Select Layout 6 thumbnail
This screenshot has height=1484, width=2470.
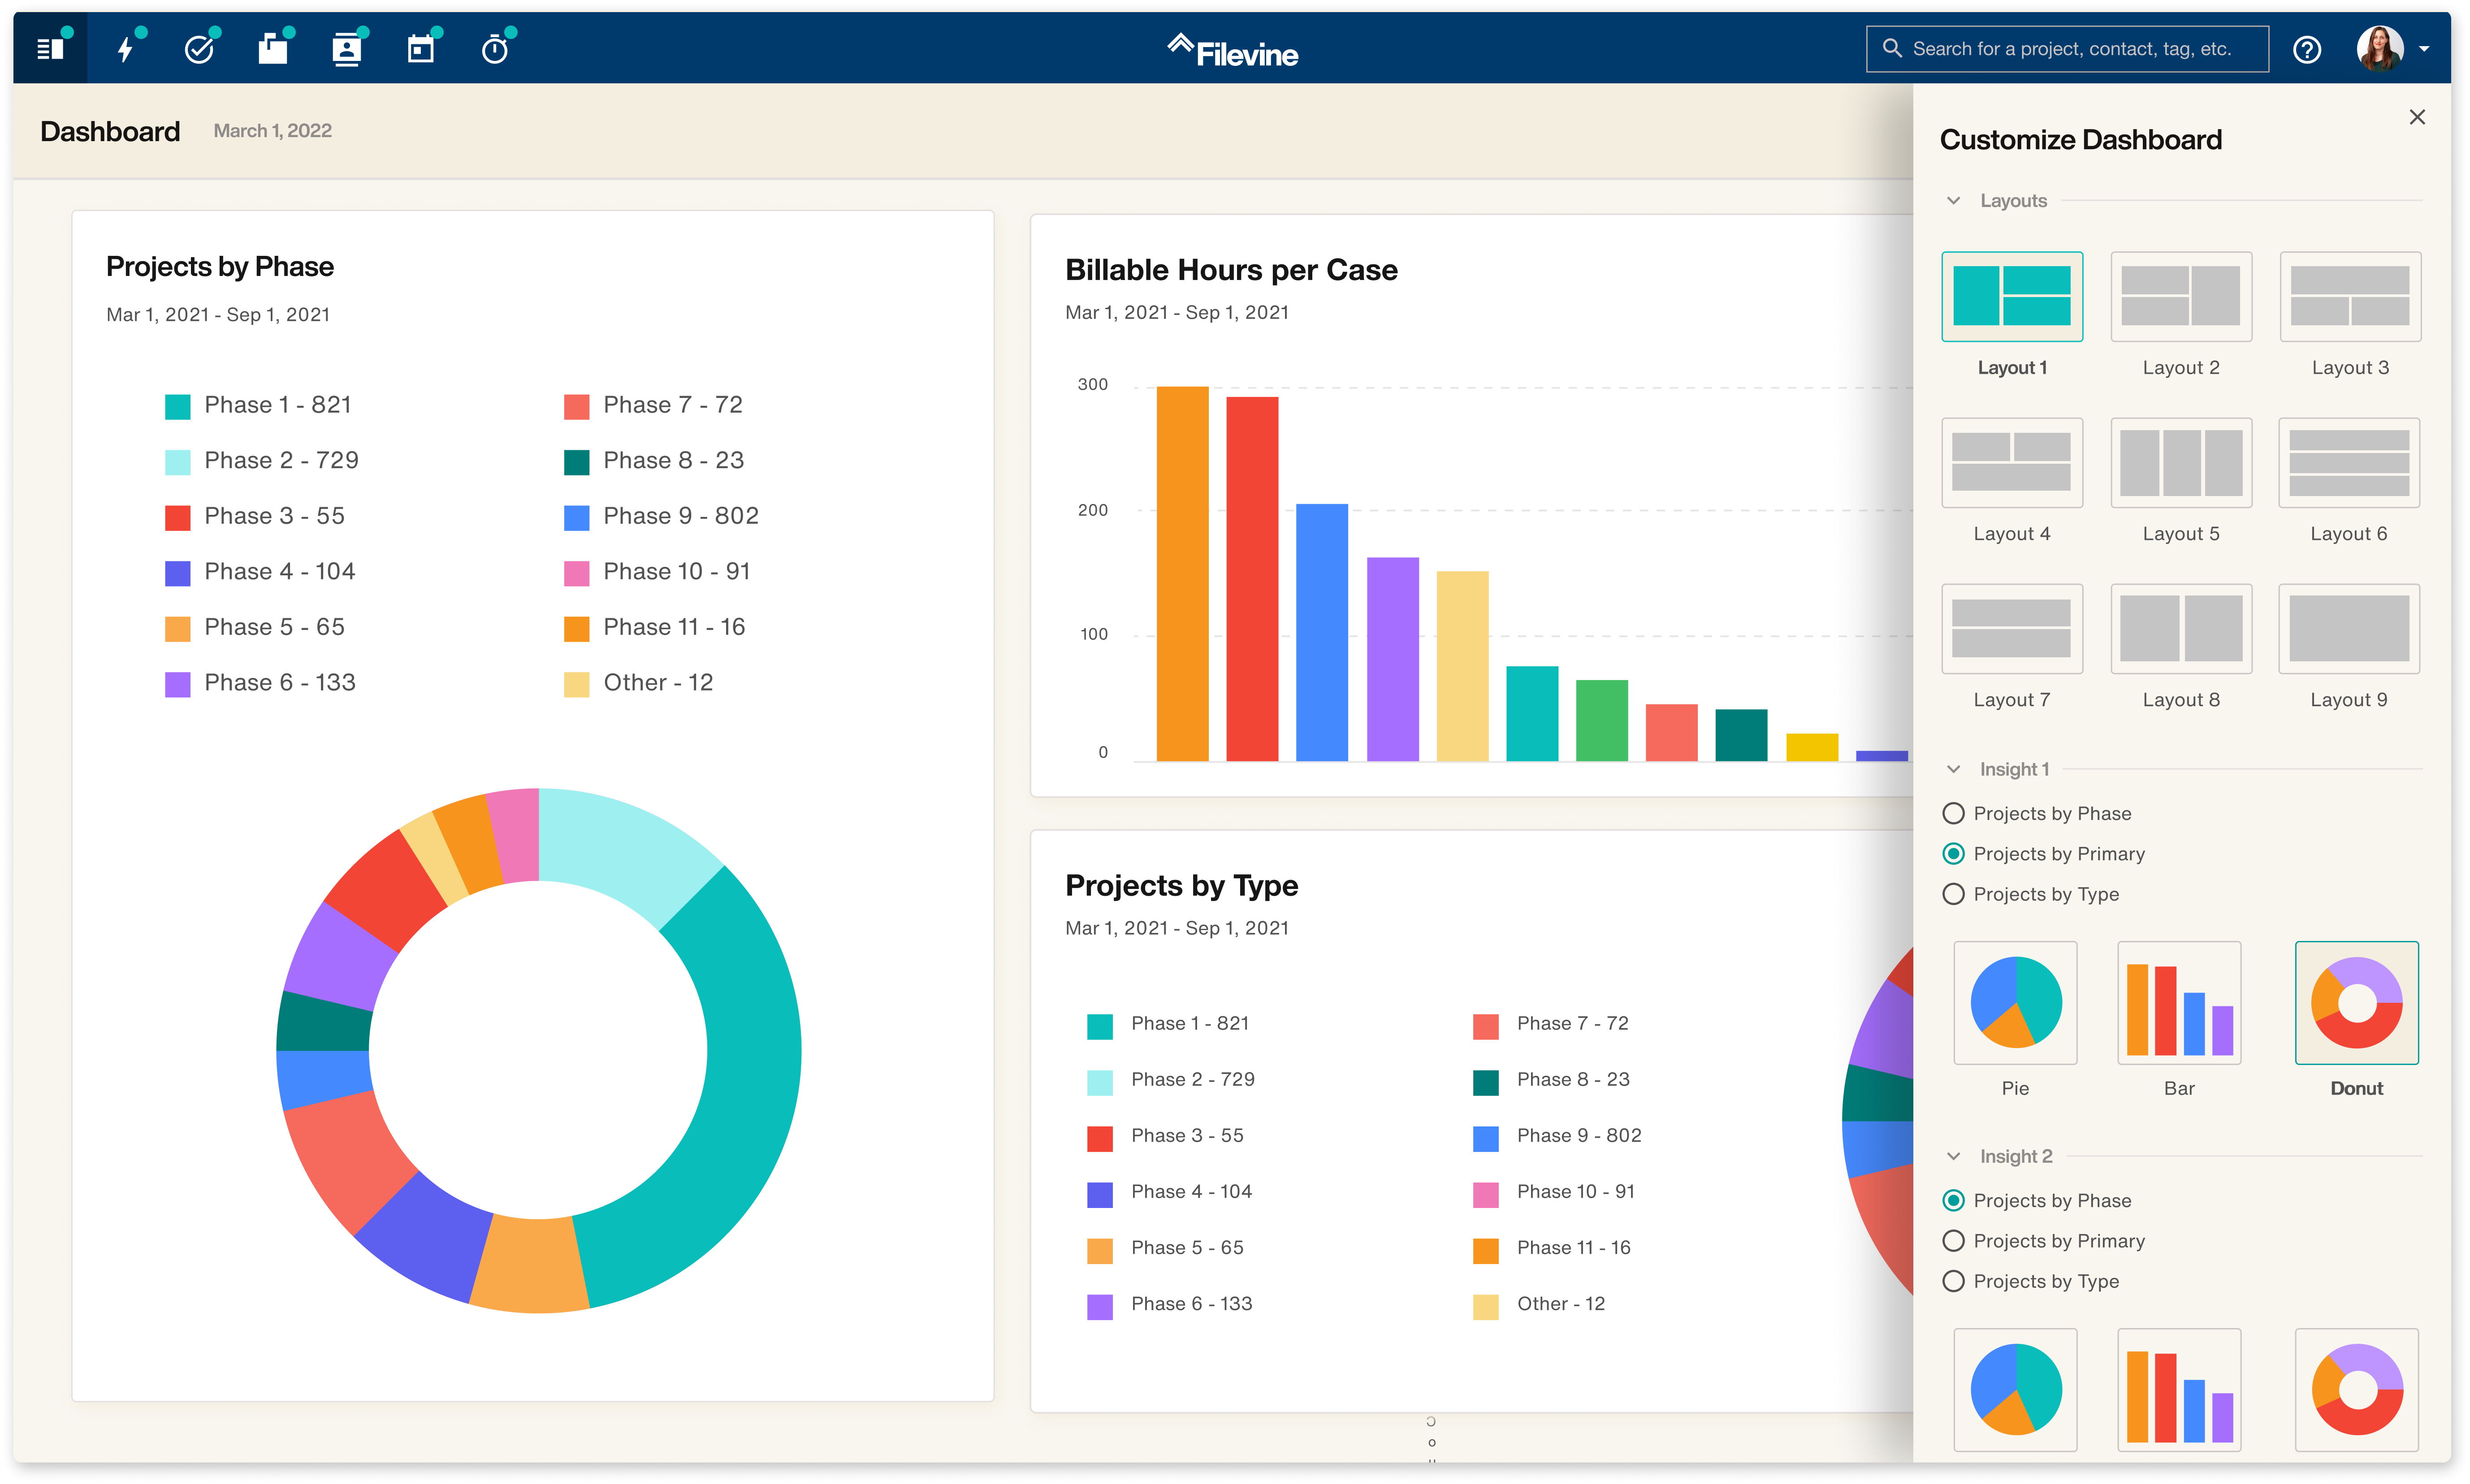tap(2349, 462)
